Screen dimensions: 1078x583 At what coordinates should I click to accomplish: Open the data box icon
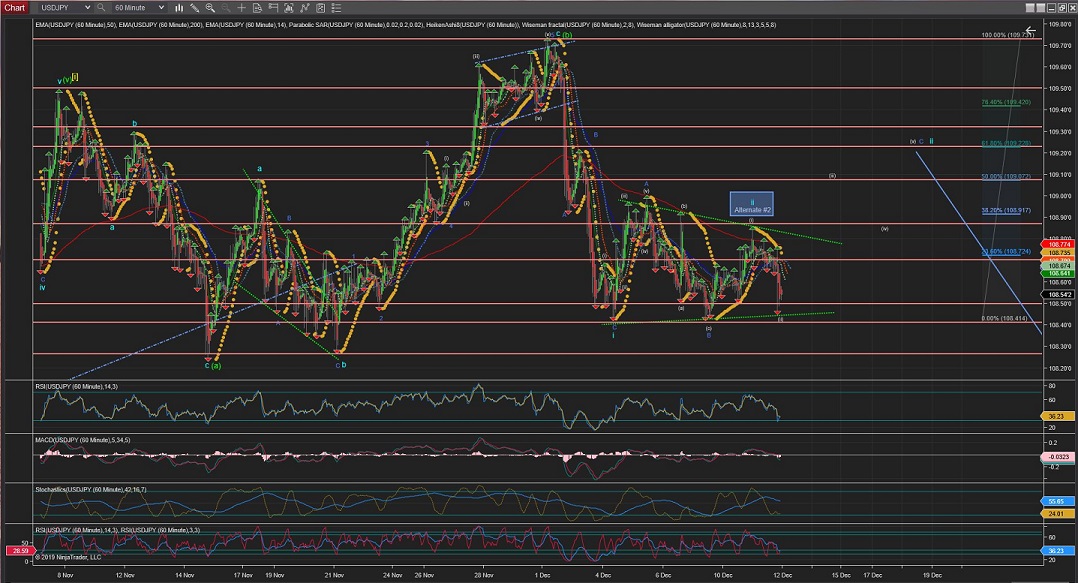[x=257, y=8]
